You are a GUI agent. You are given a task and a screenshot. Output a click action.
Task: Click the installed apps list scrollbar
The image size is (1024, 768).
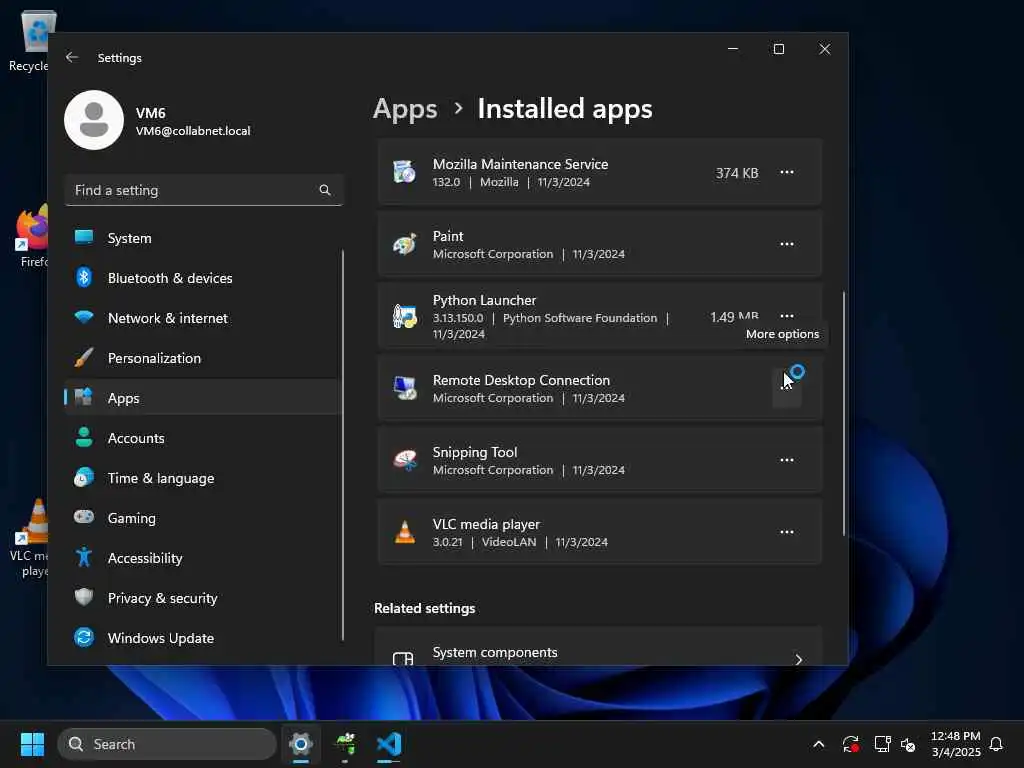pyautogui.click(x=844, y=413)
